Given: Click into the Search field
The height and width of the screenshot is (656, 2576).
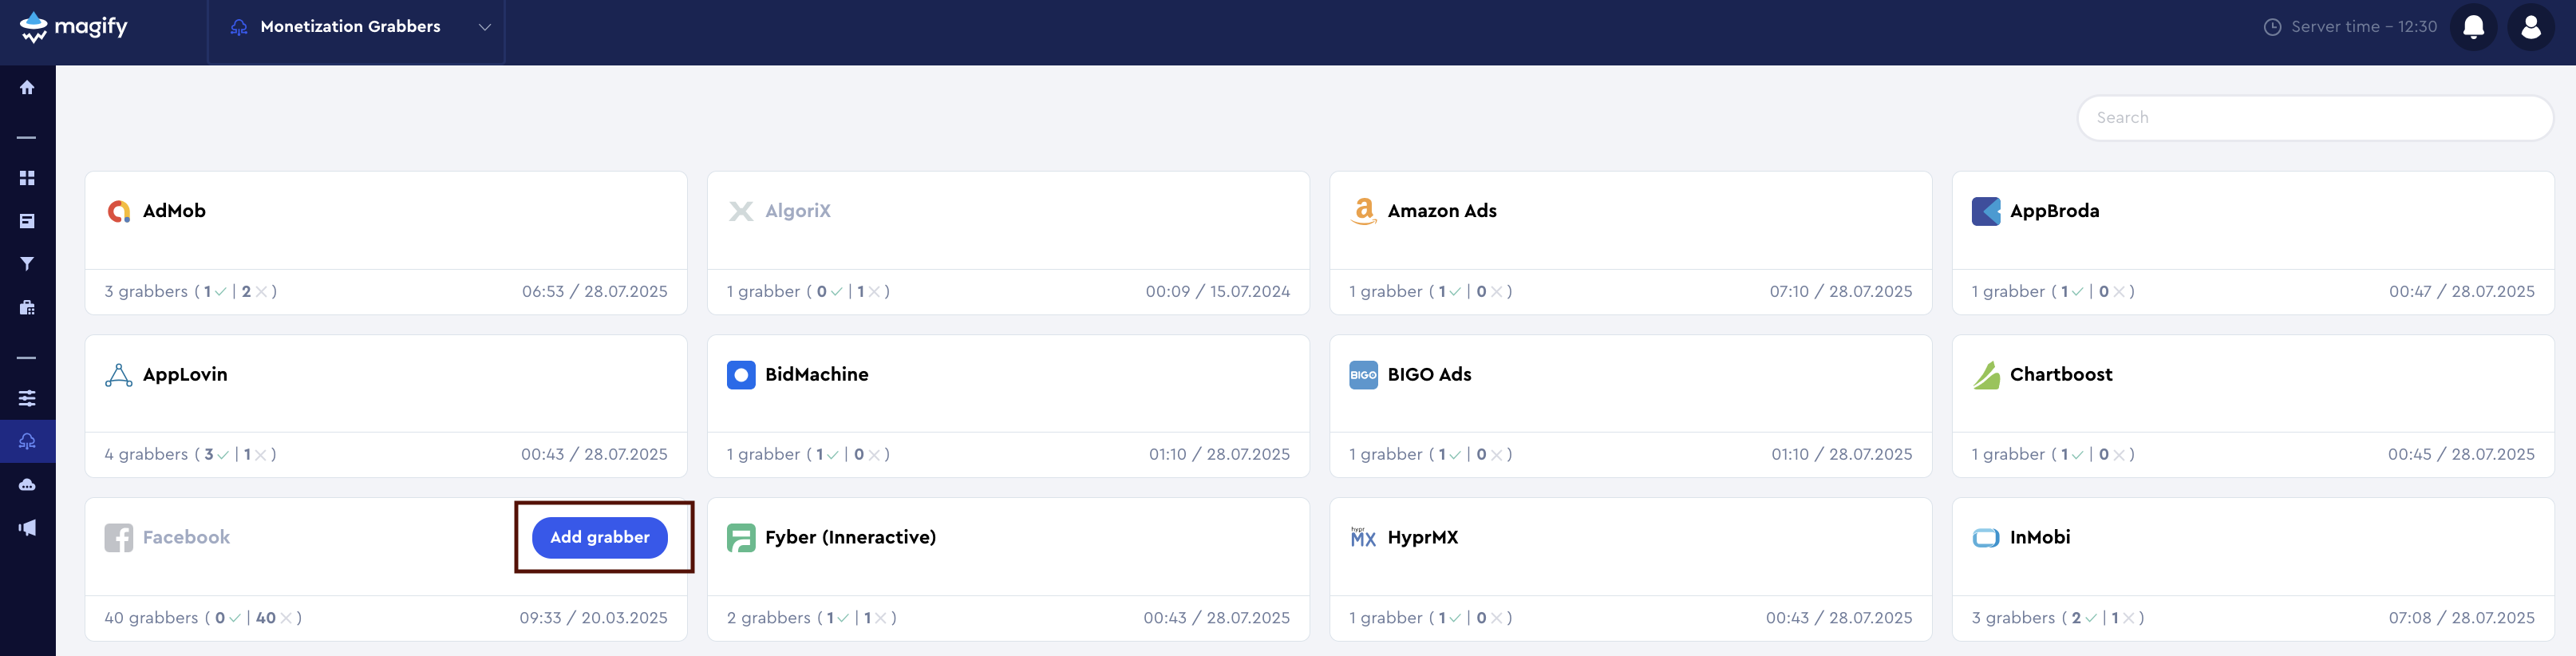Looking at the screenshot, I should 2314,118.
